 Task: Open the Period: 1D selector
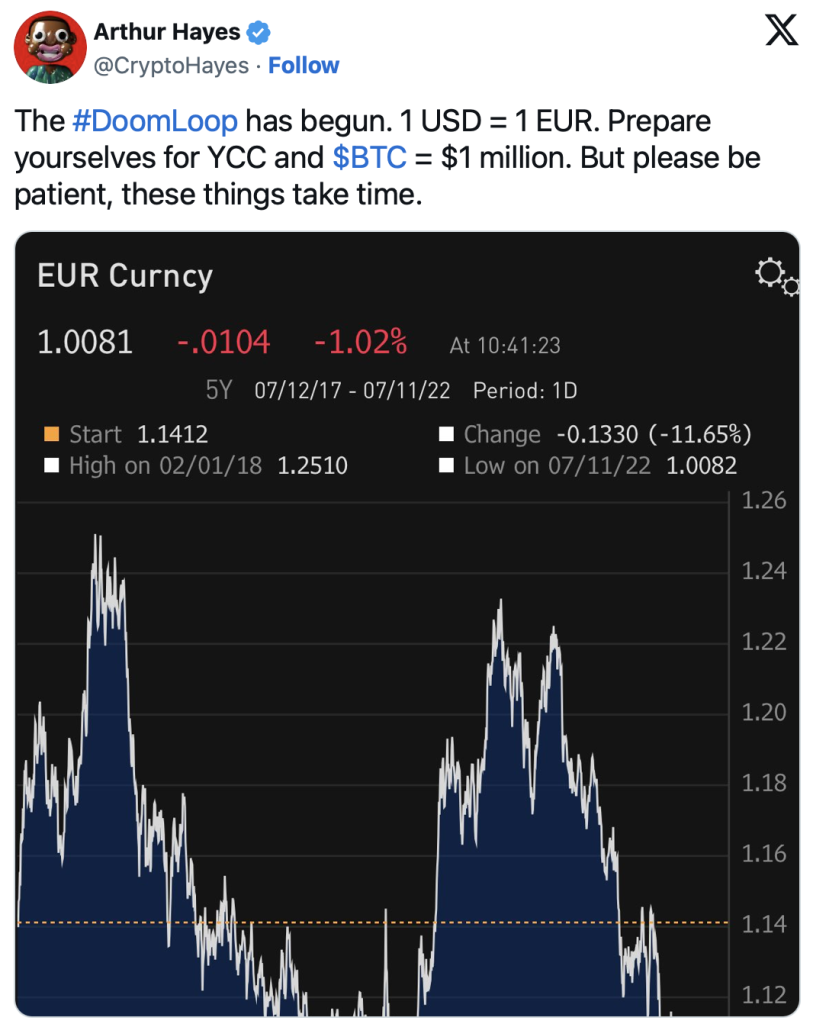pos(525,391)
